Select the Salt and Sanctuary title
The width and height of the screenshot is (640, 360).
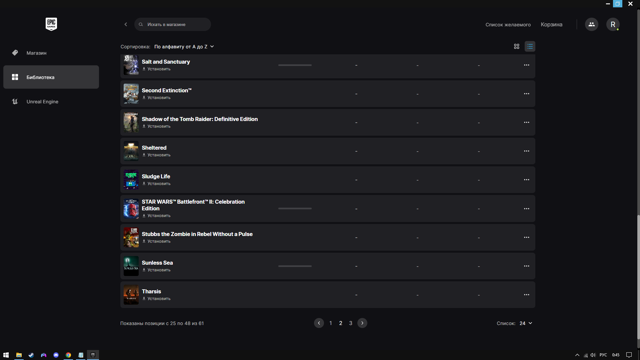pos(166,62)
